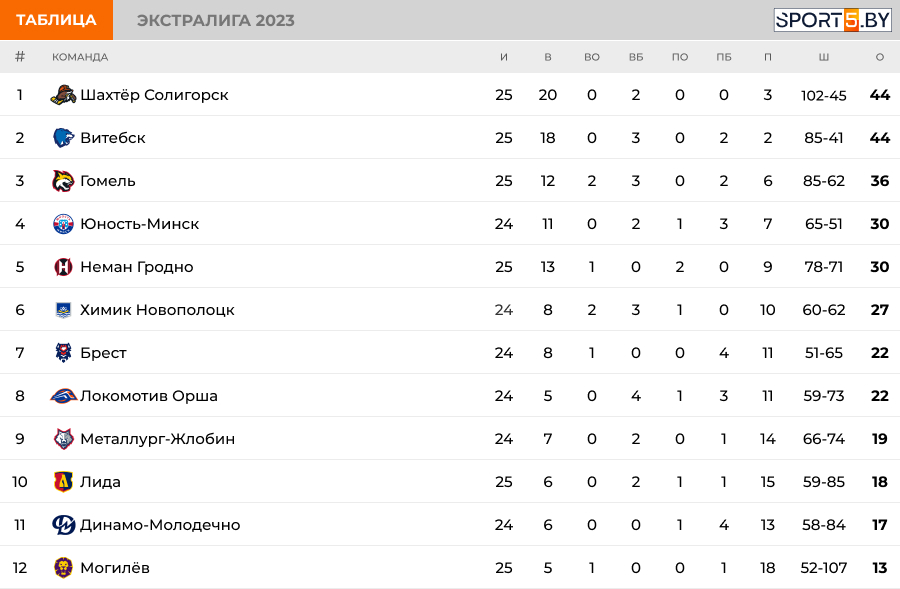This screenshot has height=589, width=900.
Task: Open the Брест team name link
Action: pos(103,353)
